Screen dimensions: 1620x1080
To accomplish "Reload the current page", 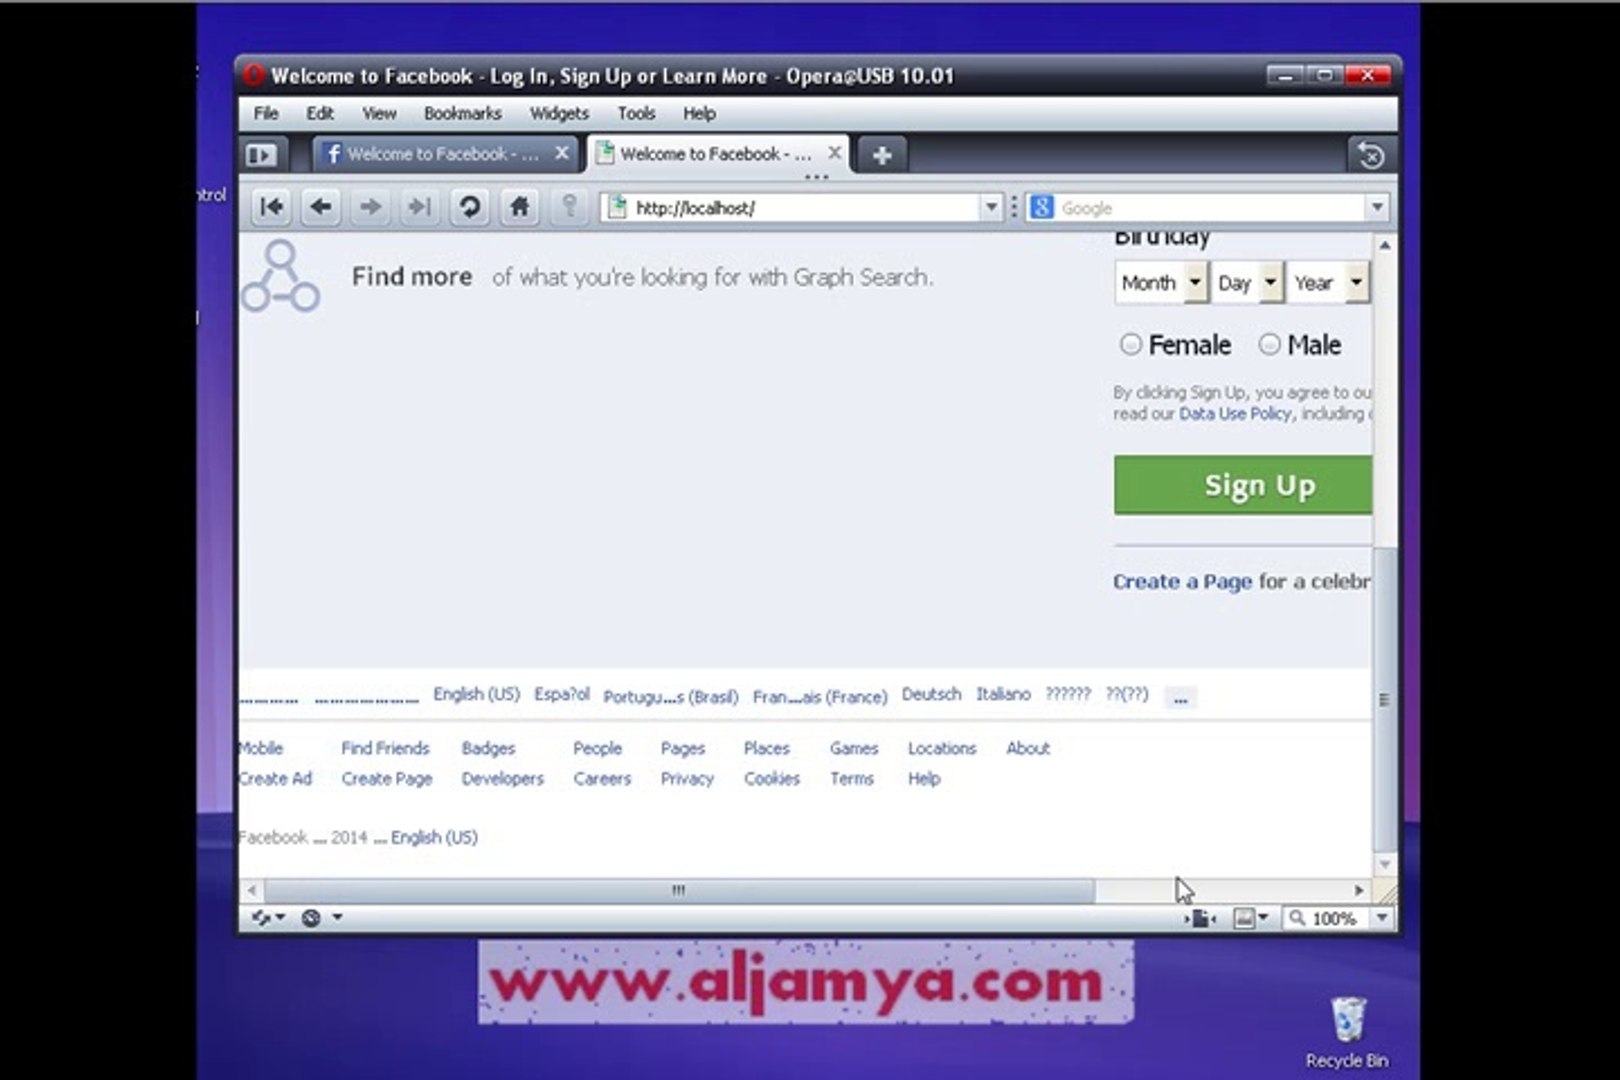I will tap(469, 207).
